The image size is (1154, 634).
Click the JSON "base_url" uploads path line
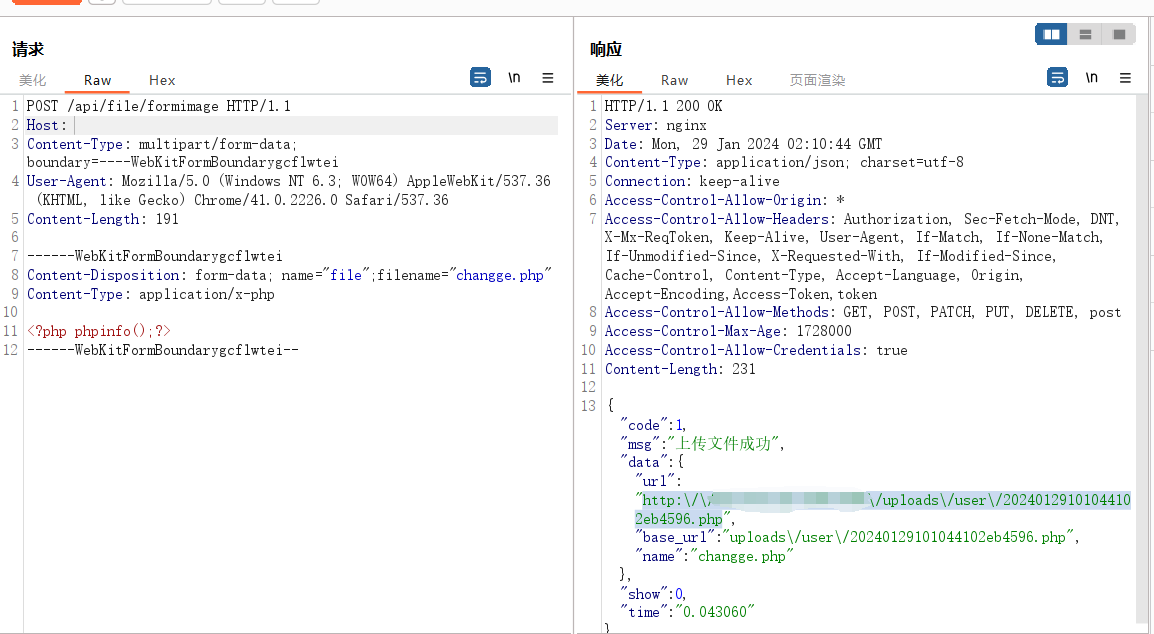point(857,538)
